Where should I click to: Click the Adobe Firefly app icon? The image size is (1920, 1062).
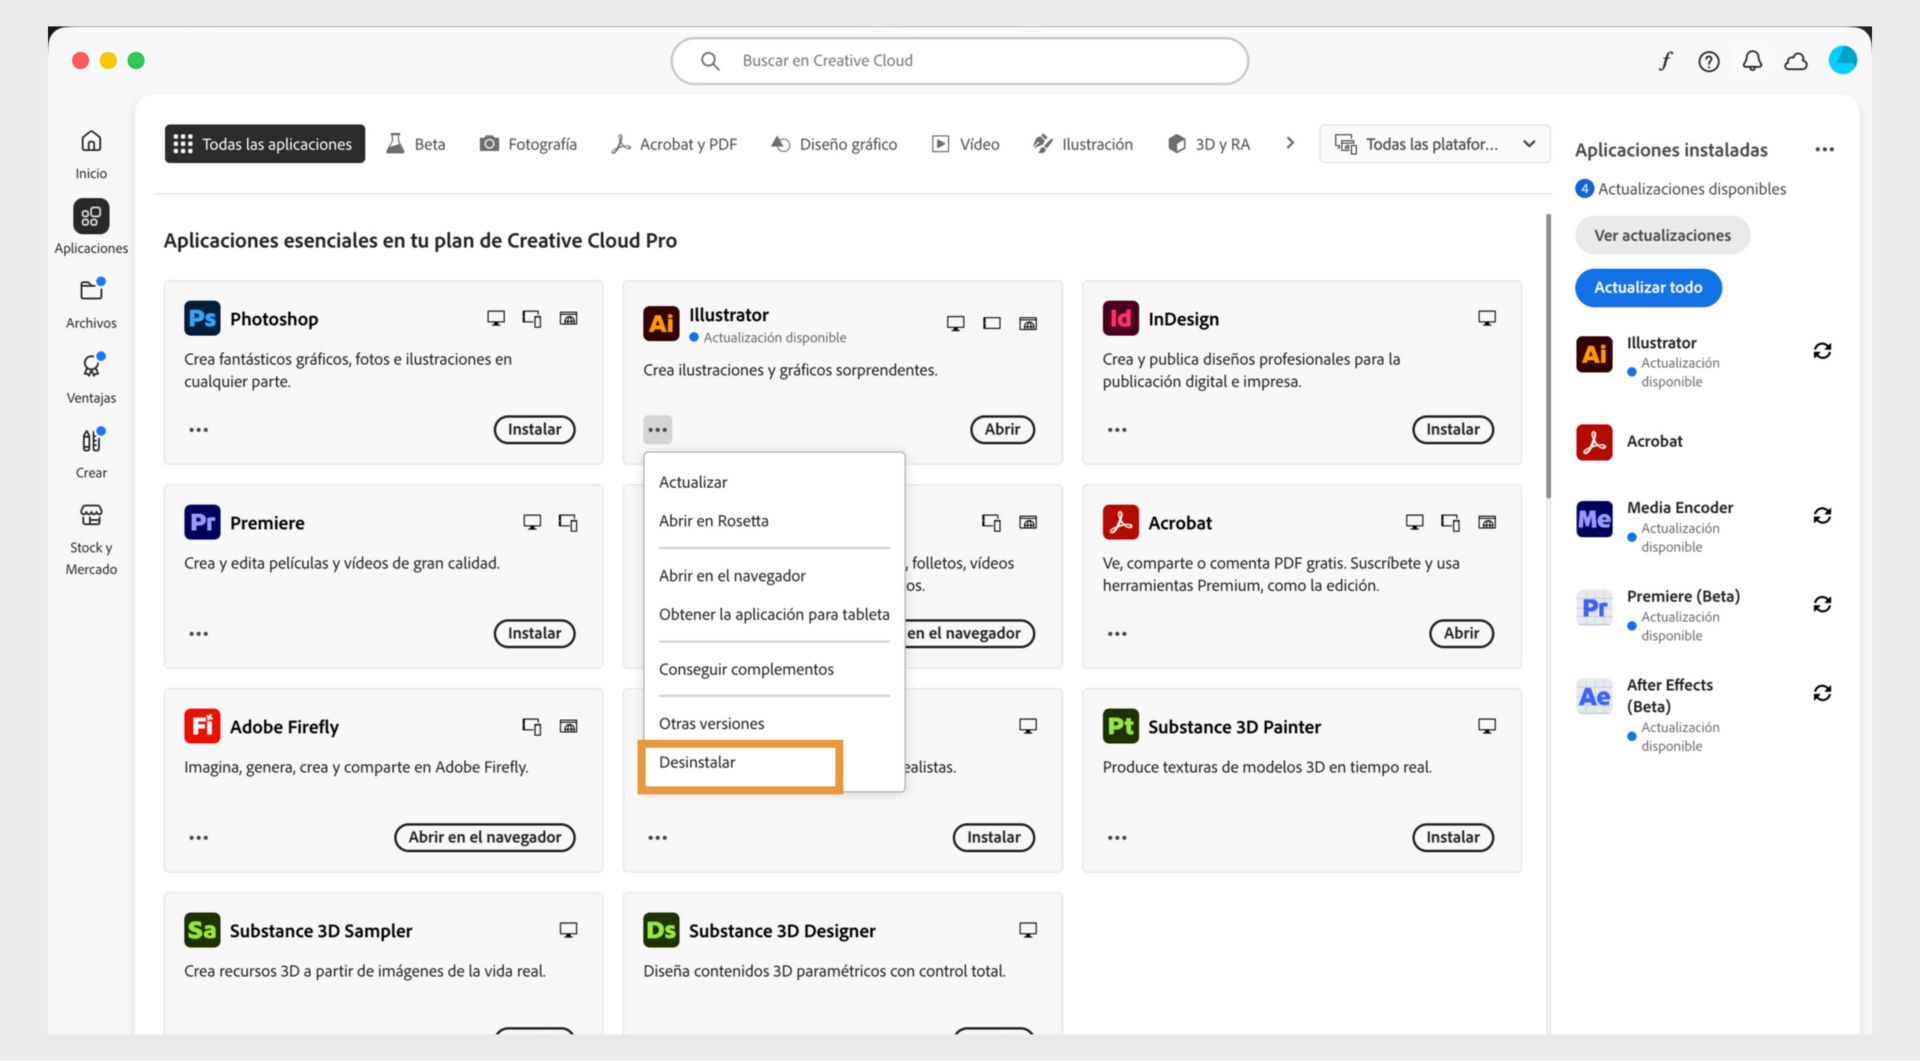click(202, 726)
